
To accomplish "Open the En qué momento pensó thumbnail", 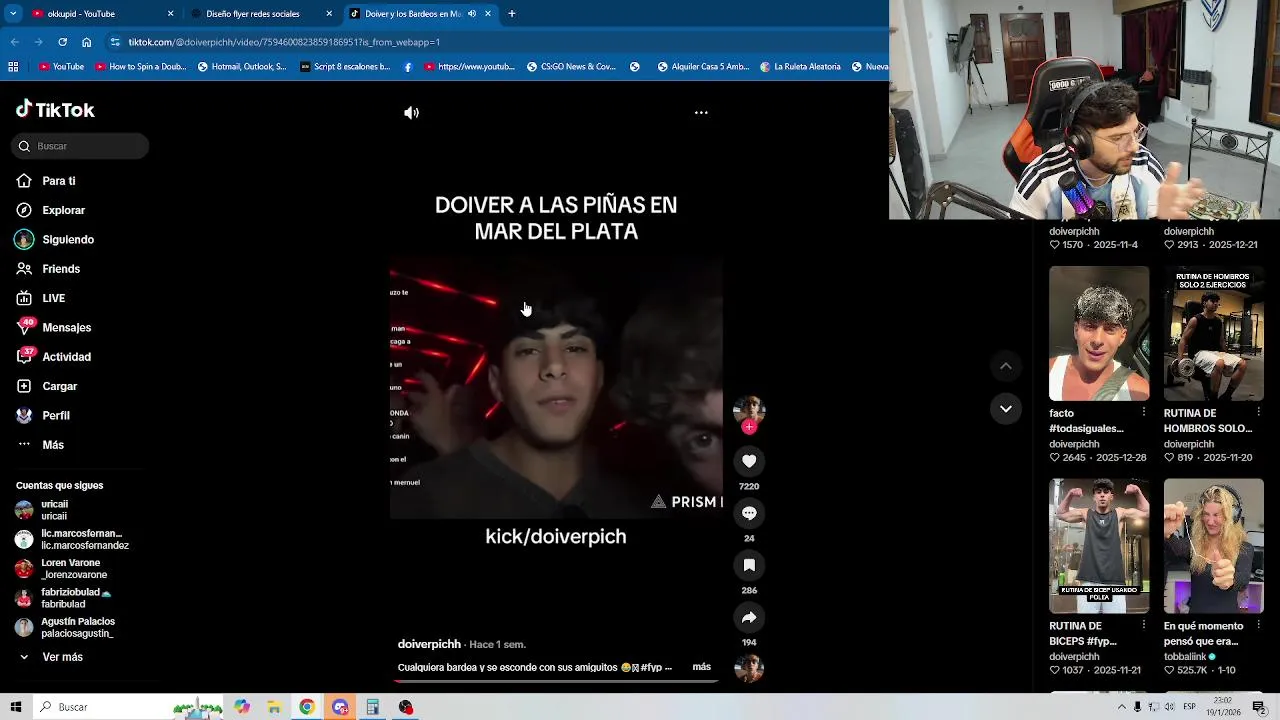I will click(1213, 546).
